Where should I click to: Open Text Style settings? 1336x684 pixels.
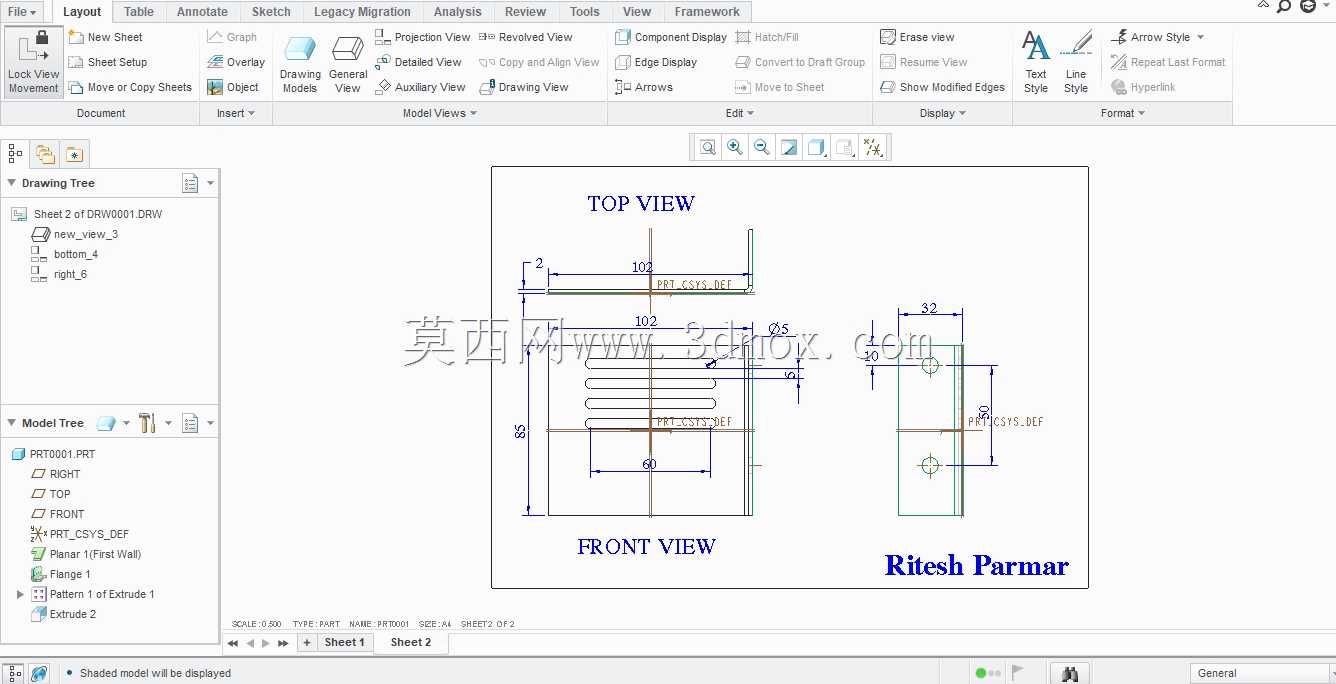(x=1036, y=62)
